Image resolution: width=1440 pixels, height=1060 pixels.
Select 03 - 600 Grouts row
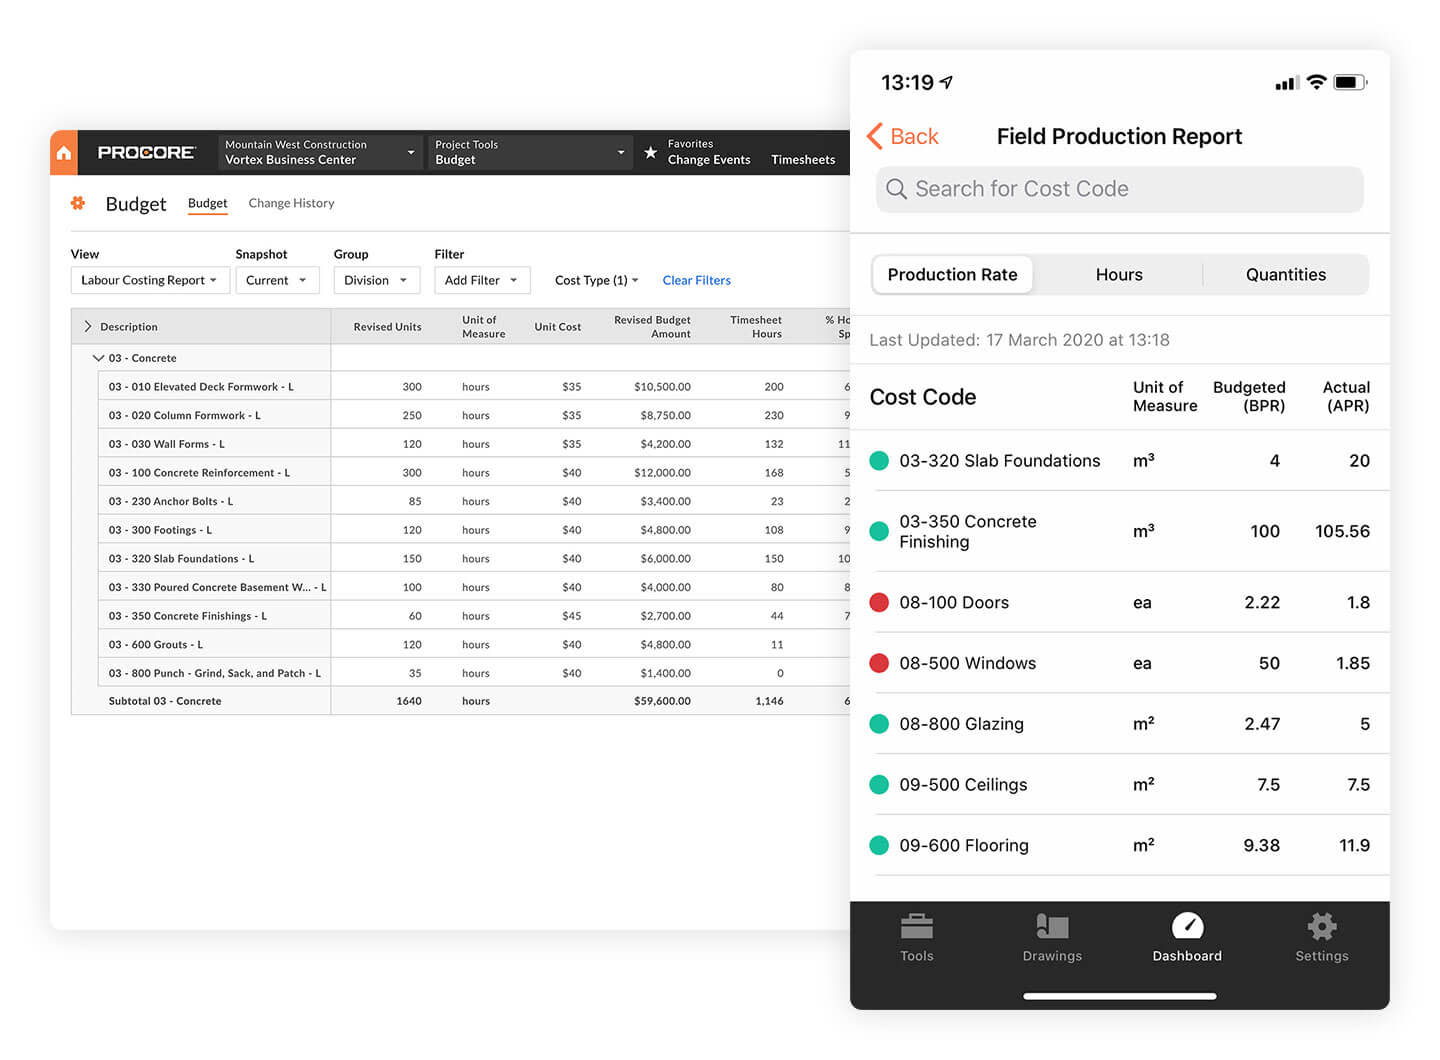[x=474, y=644]
